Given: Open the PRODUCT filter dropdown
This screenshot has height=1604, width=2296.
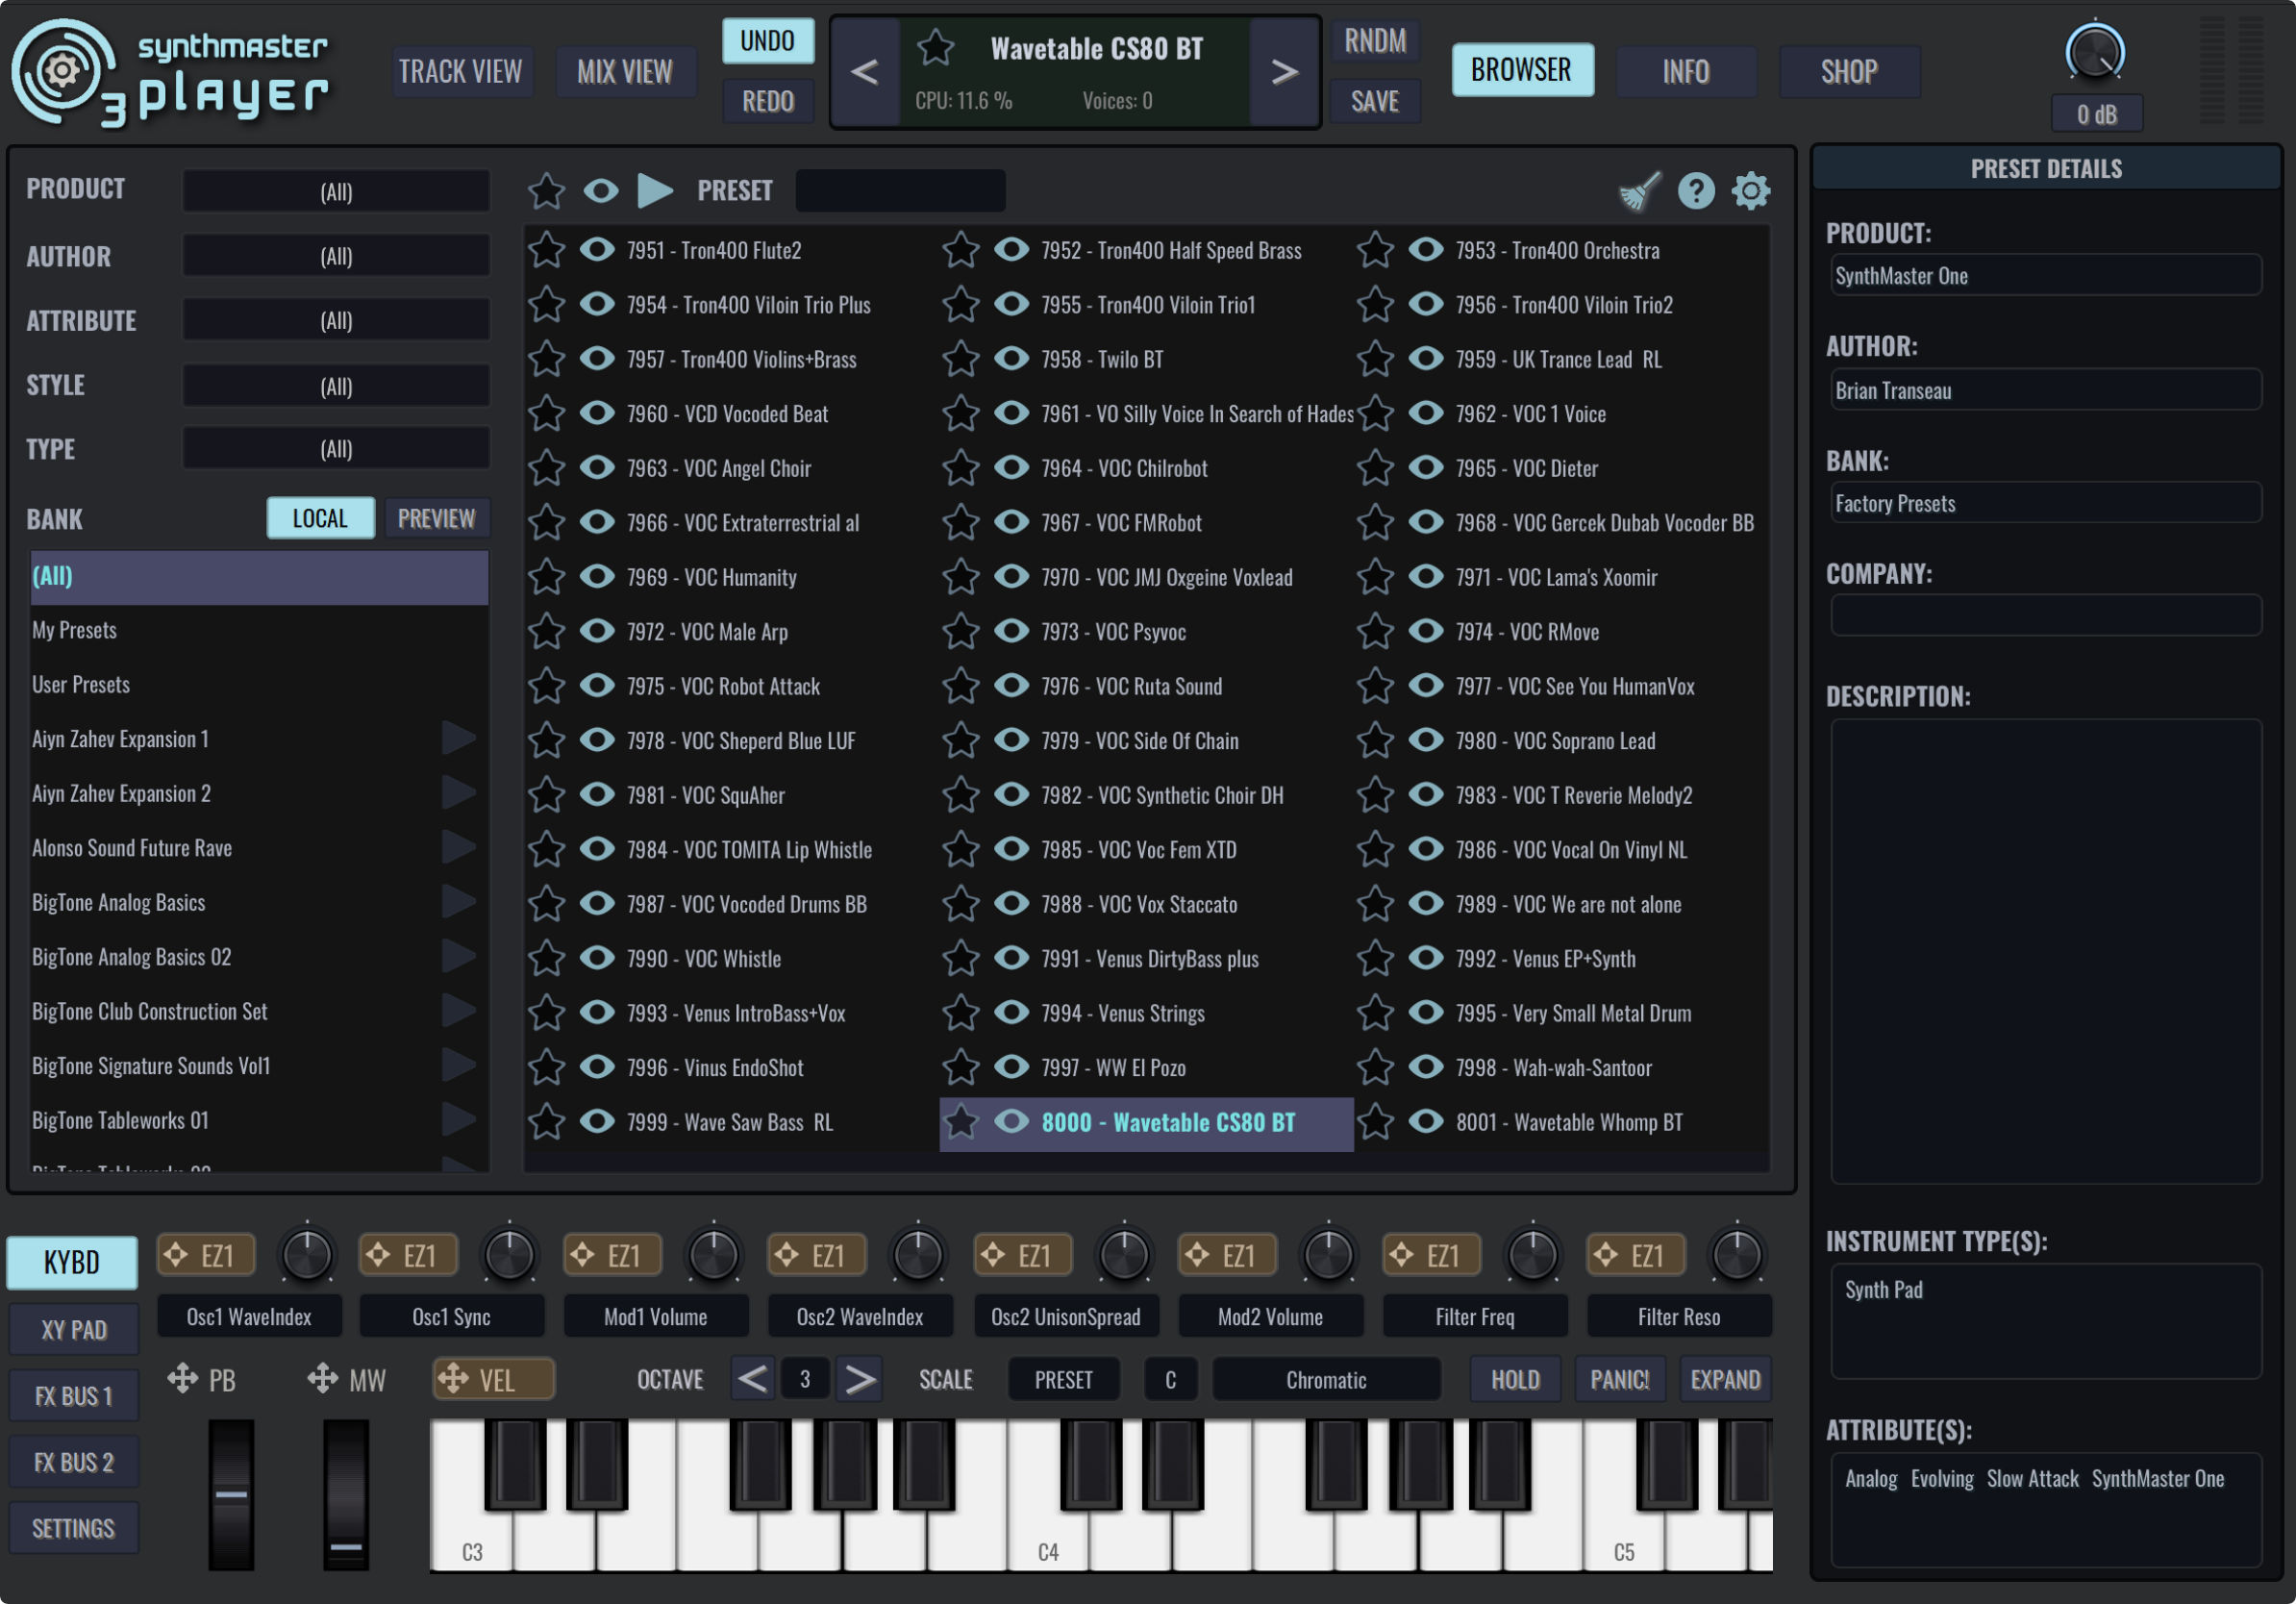Looking at the screenshot, I should tap(336, 191).
